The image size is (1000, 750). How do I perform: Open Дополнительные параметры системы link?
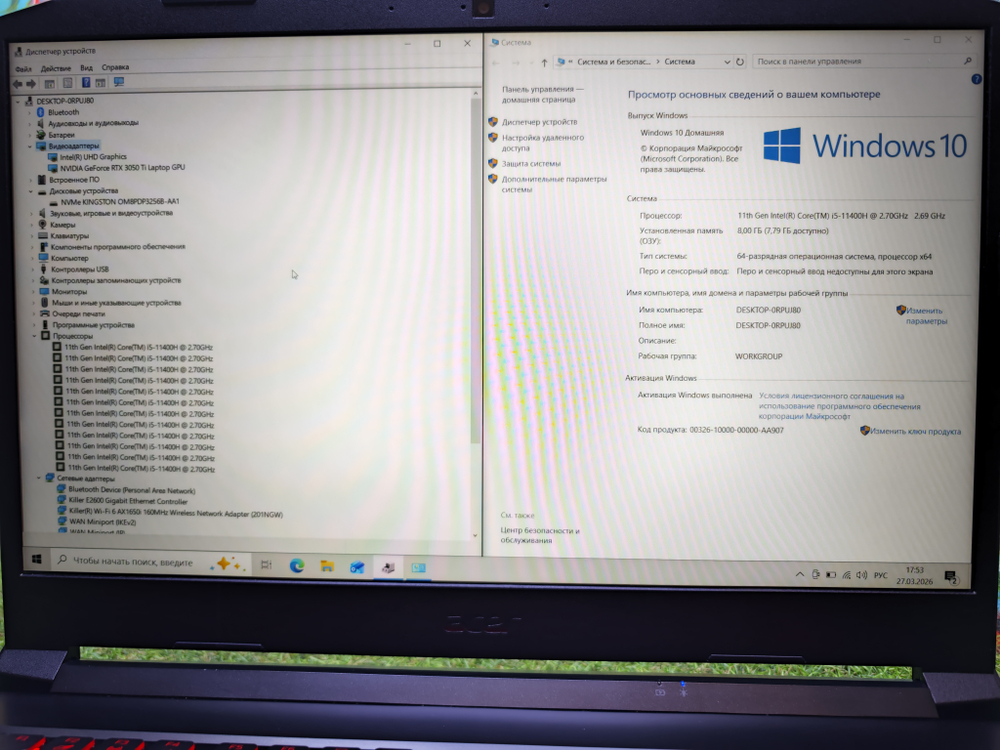point(554,184)
